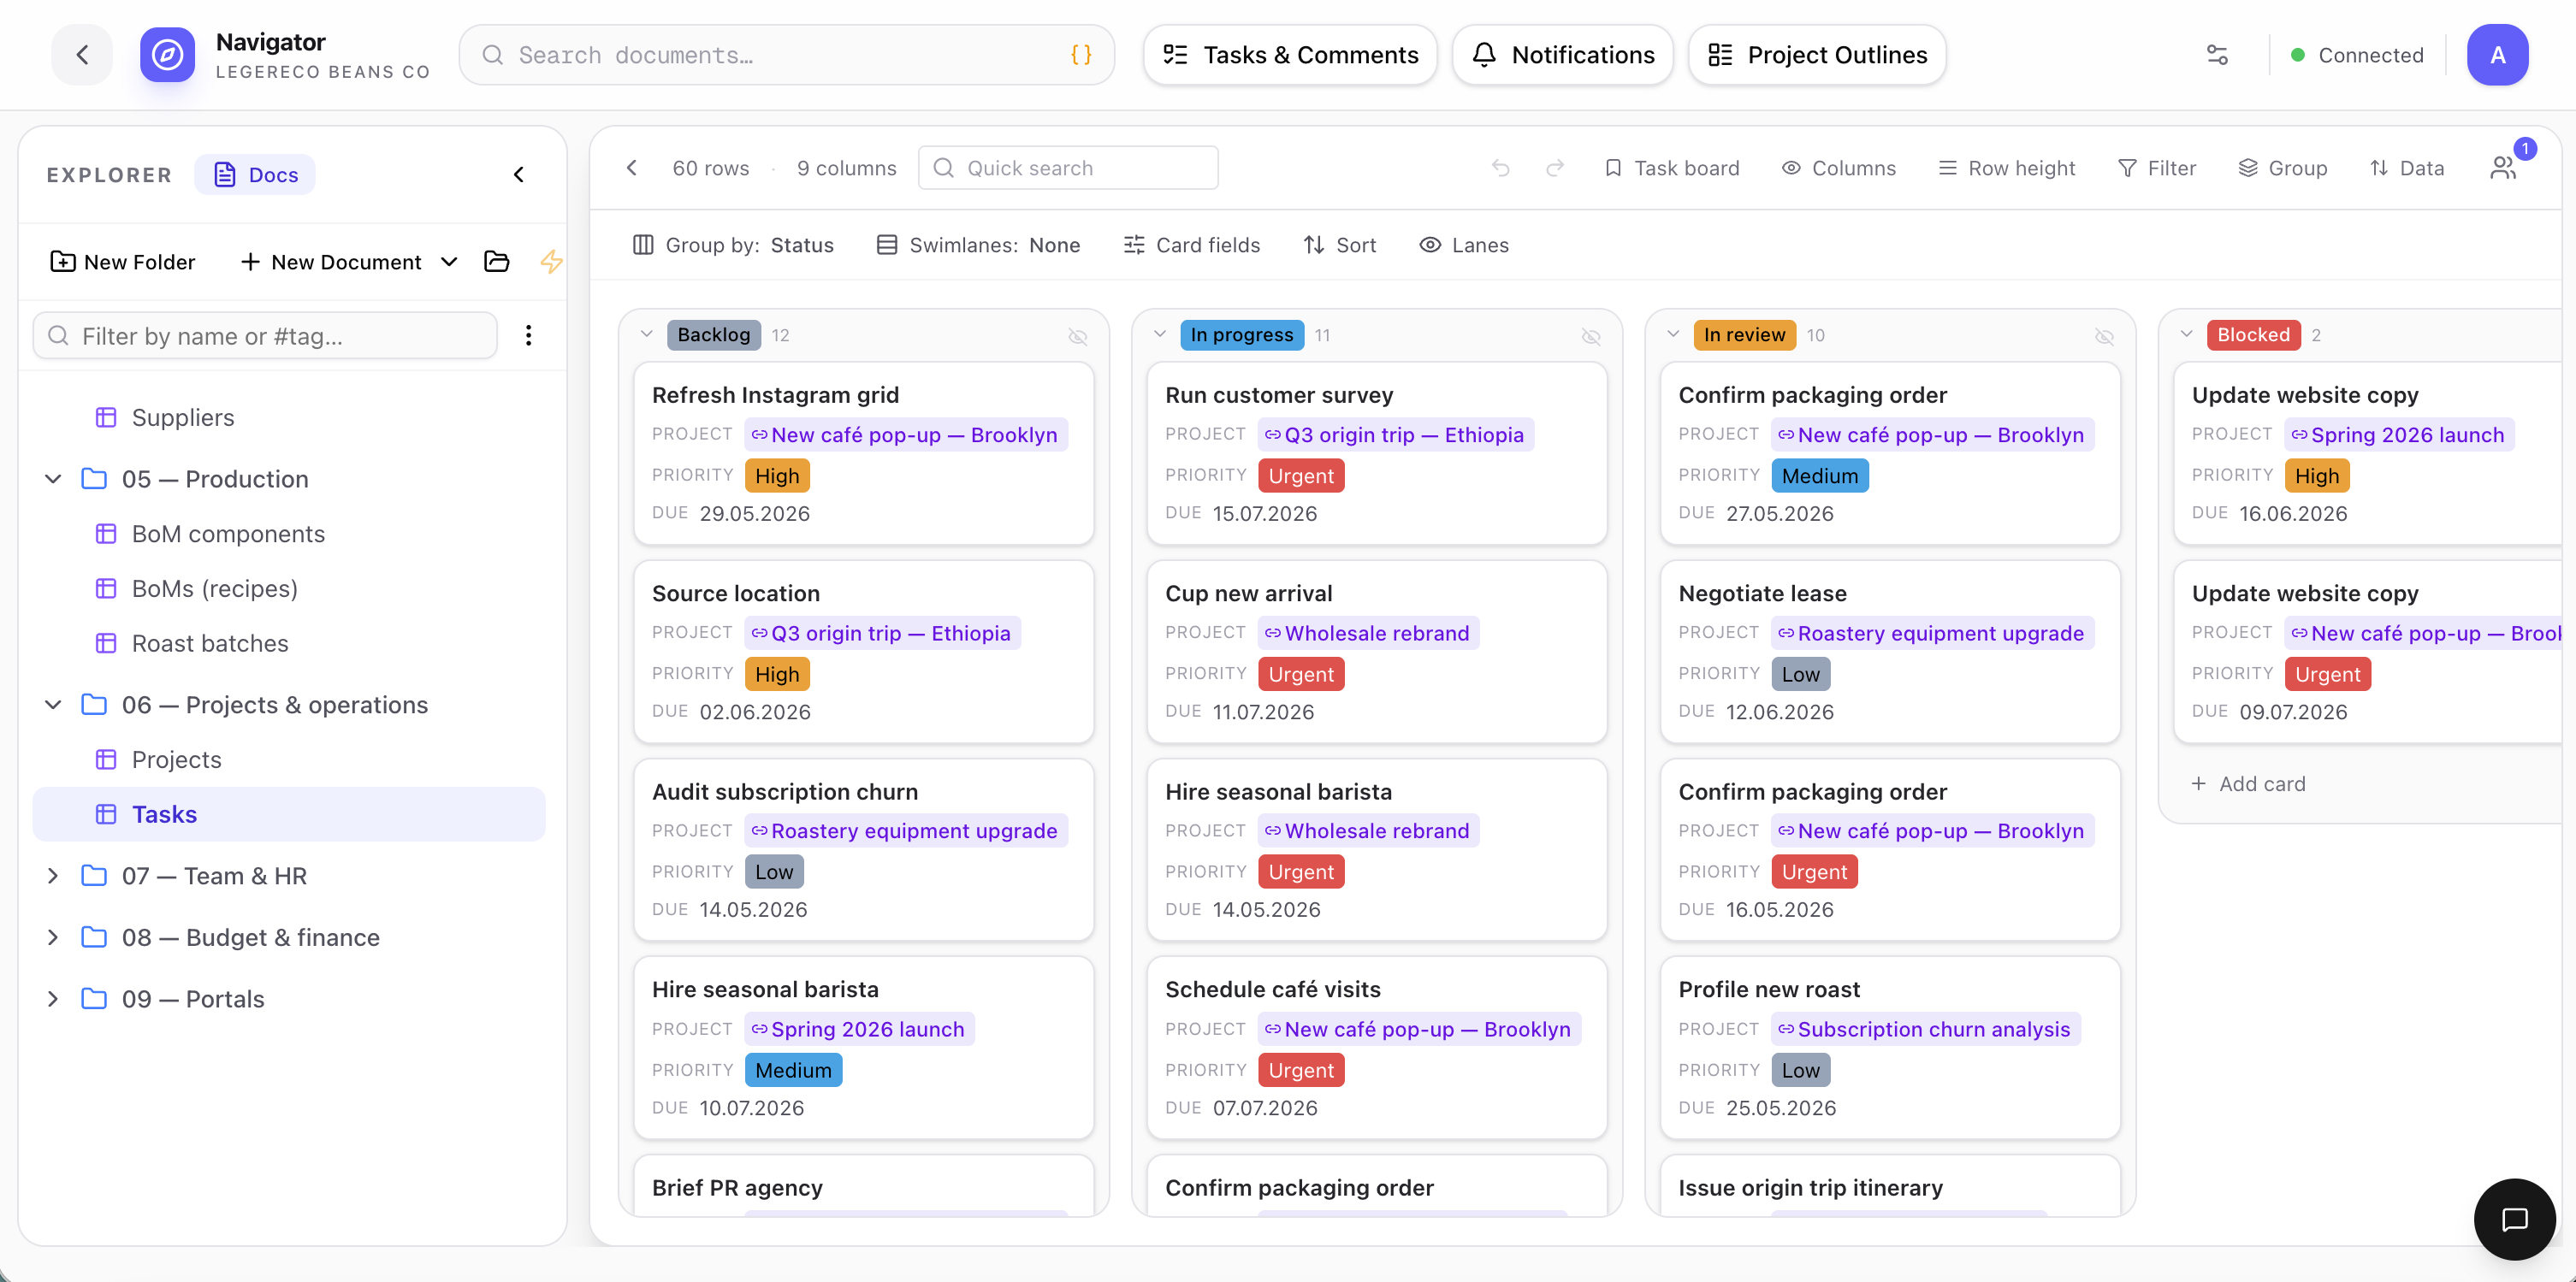Open the Swimlanes: None selector
The image size is (2576, 1282).
[978, 245]
